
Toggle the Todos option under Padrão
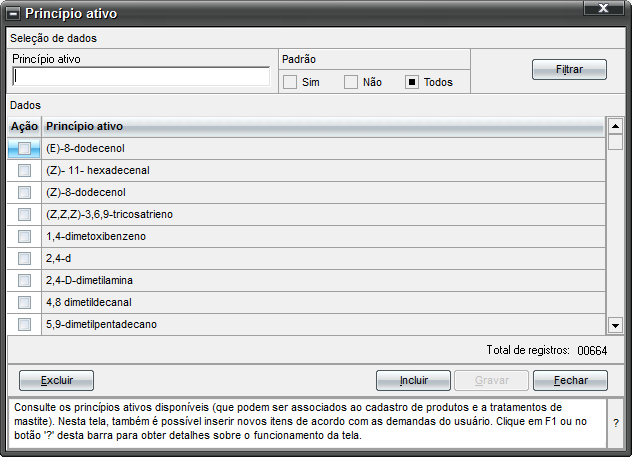[412, 82]
